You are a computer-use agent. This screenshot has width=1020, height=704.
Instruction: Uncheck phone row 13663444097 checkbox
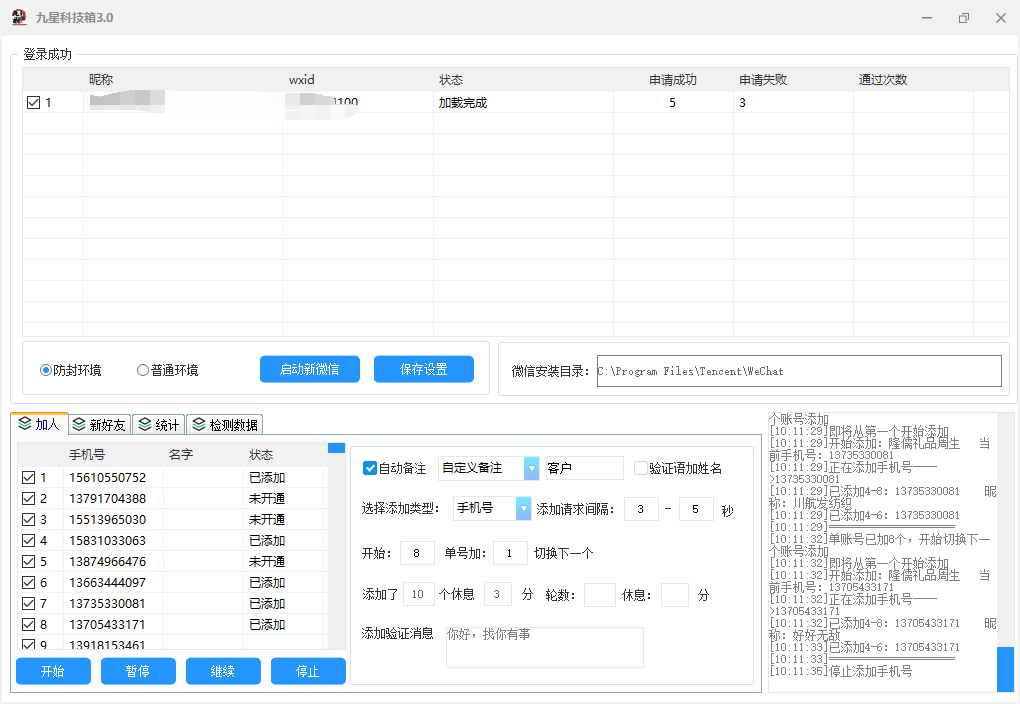(x=28, y=582)
